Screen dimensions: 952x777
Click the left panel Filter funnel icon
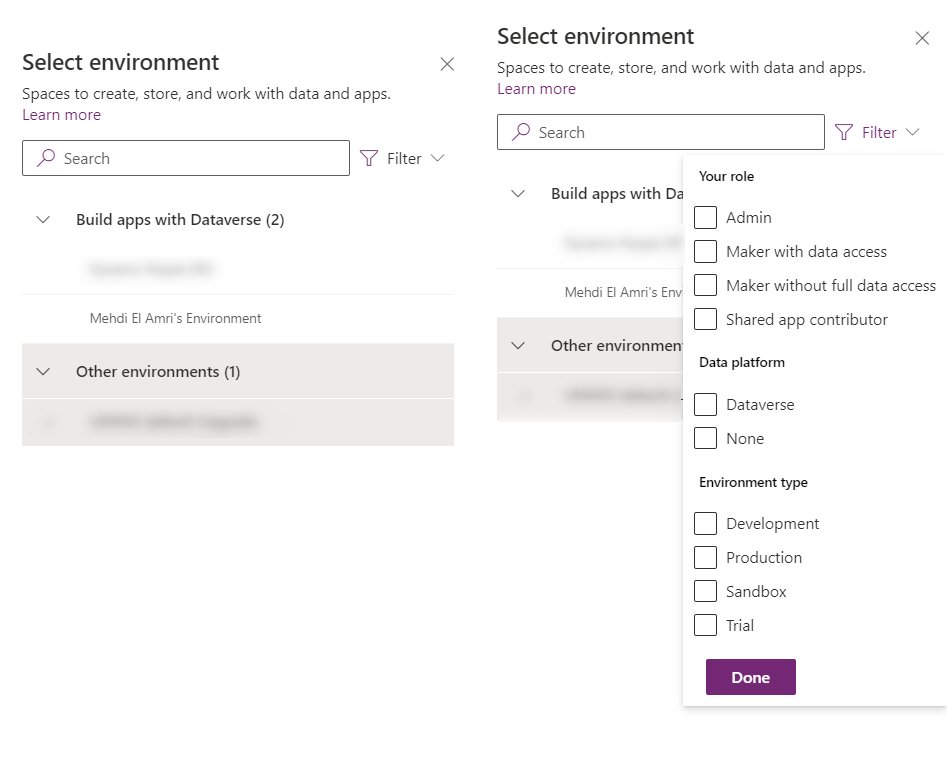click(x=369, y=158)
